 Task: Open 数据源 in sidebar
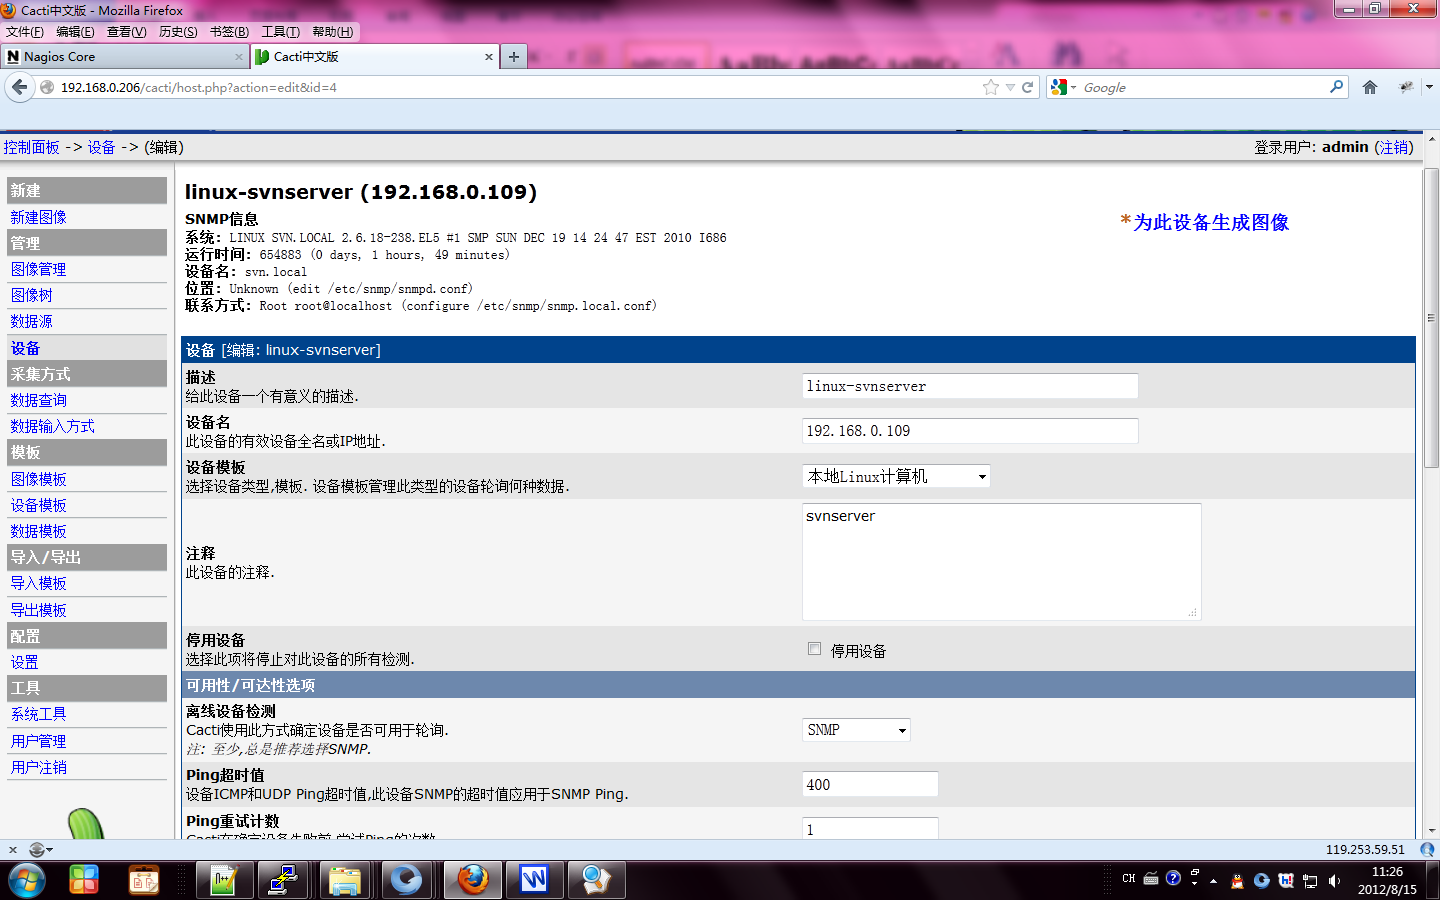[31, 321]
